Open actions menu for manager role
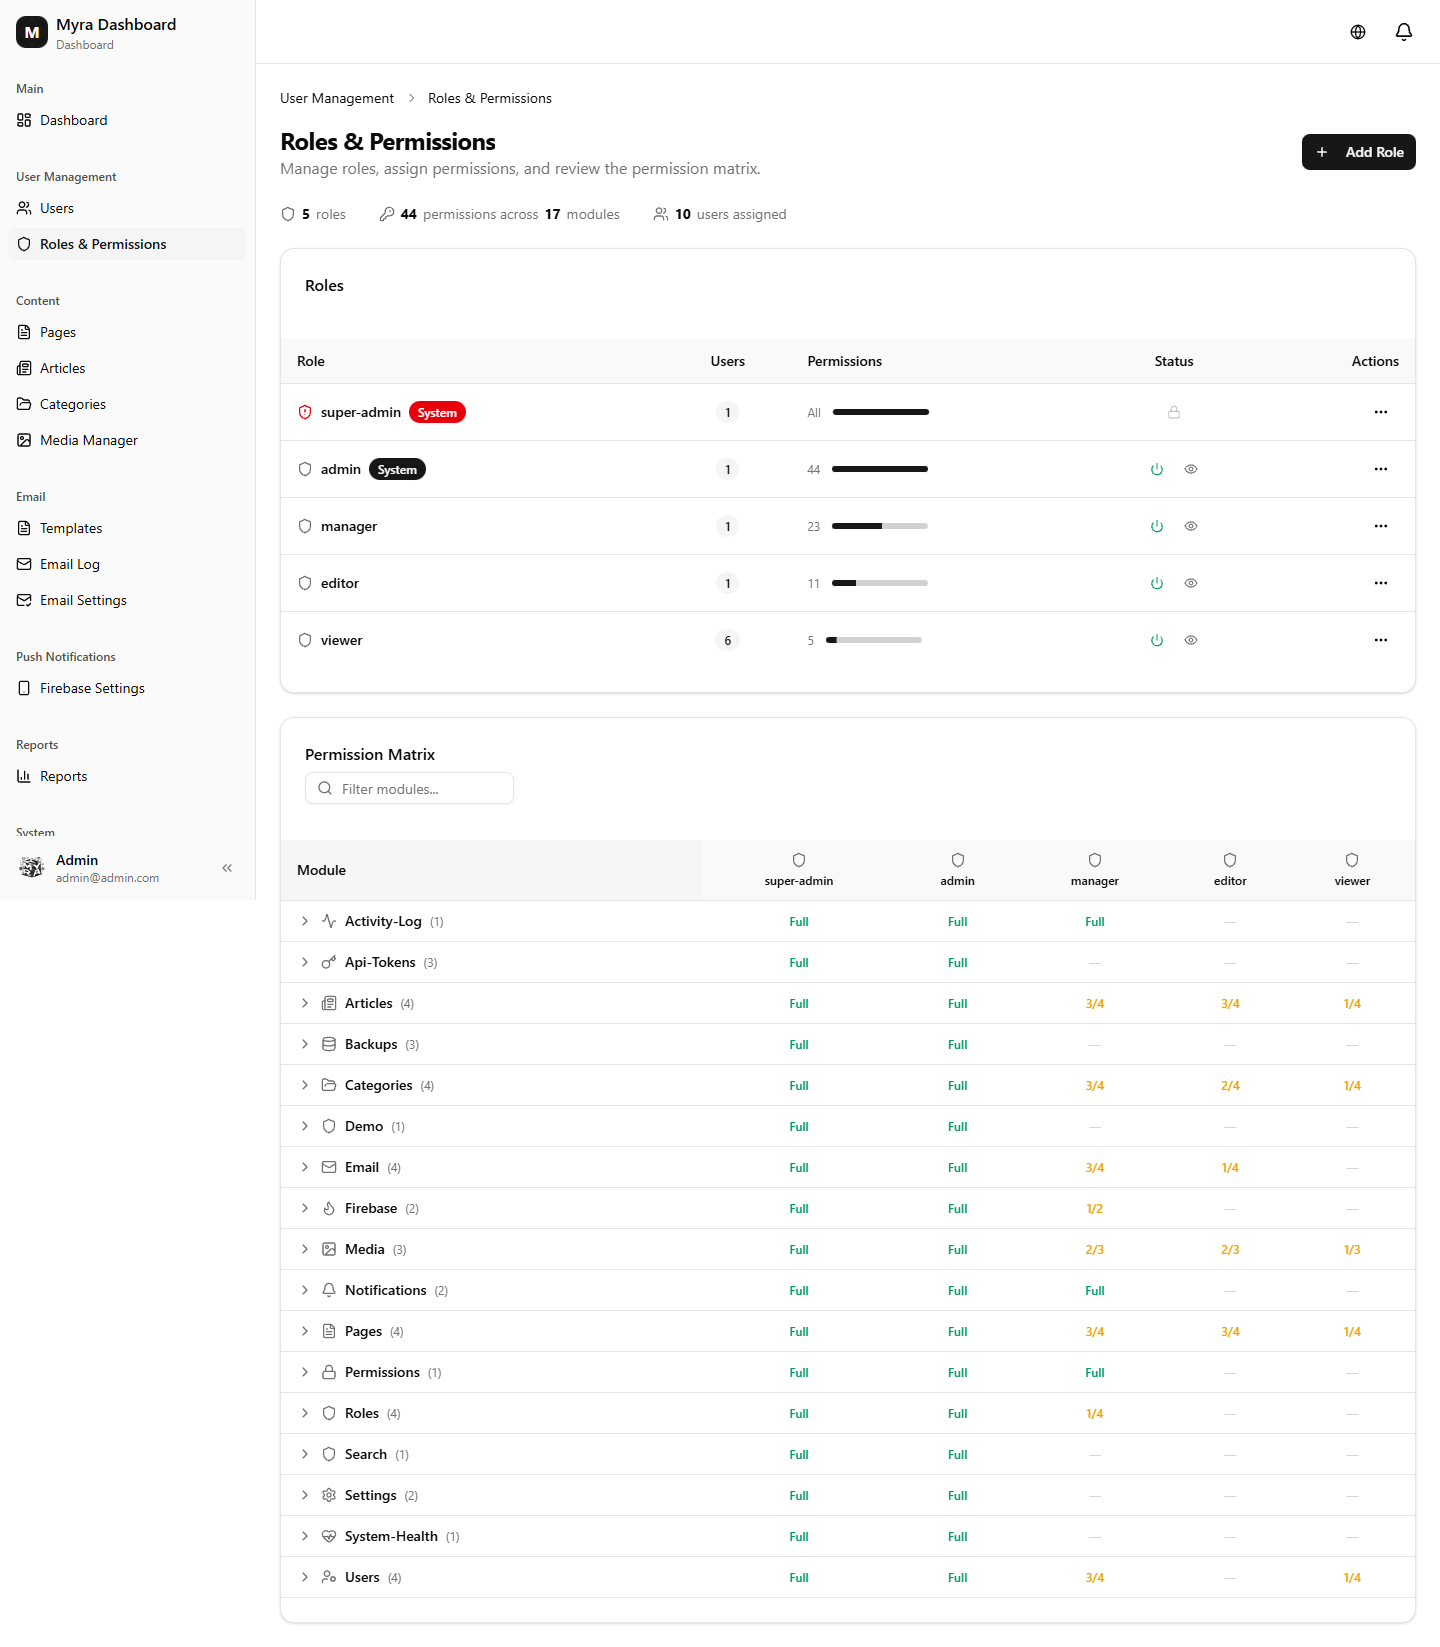This screenshot has height=1647, width=1440. click(x=1381, y=526)
